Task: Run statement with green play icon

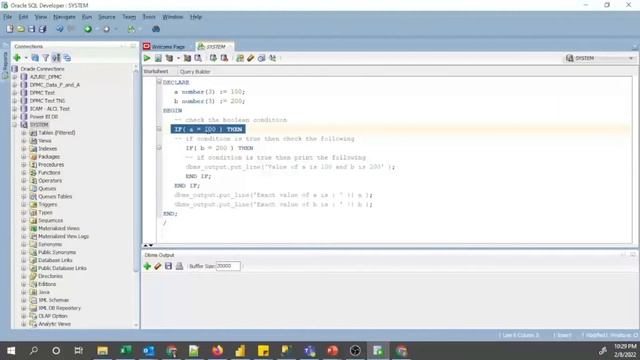Action: click(147, 58)
